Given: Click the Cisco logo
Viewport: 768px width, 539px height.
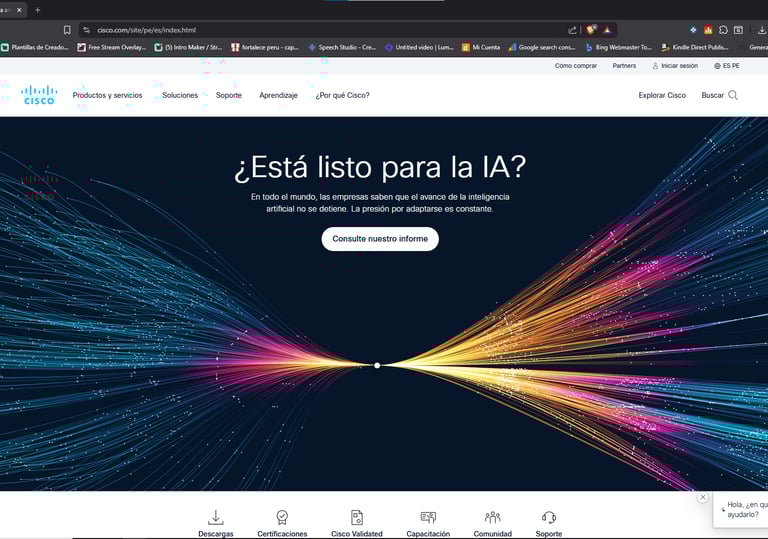Looking at the screenshot, I should [x=39, y=95].
